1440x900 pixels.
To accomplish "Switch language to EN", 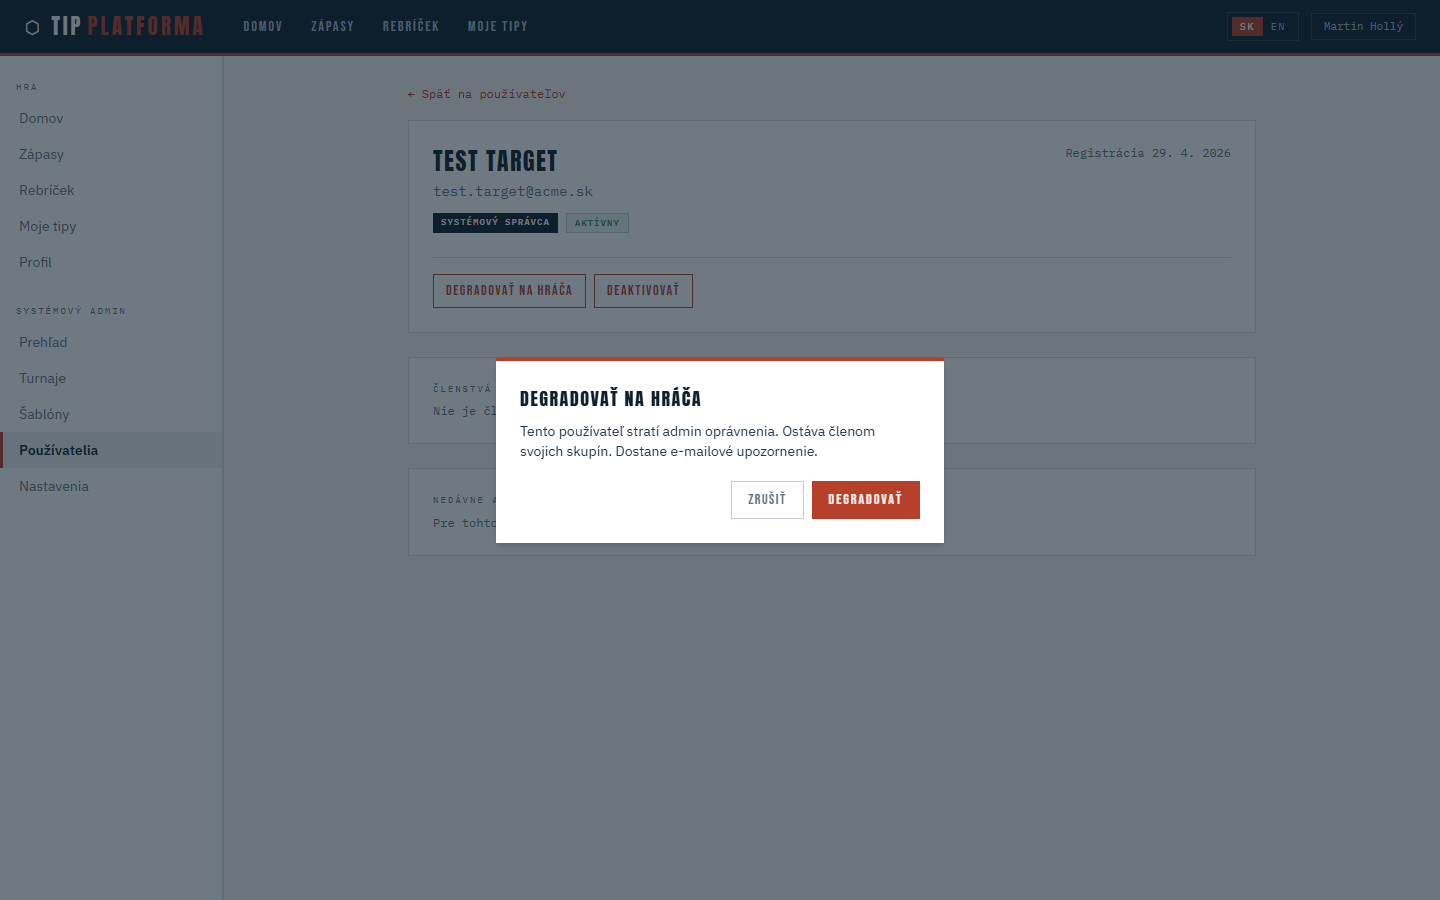I will pyautogui.click(x=1278, y=27).
